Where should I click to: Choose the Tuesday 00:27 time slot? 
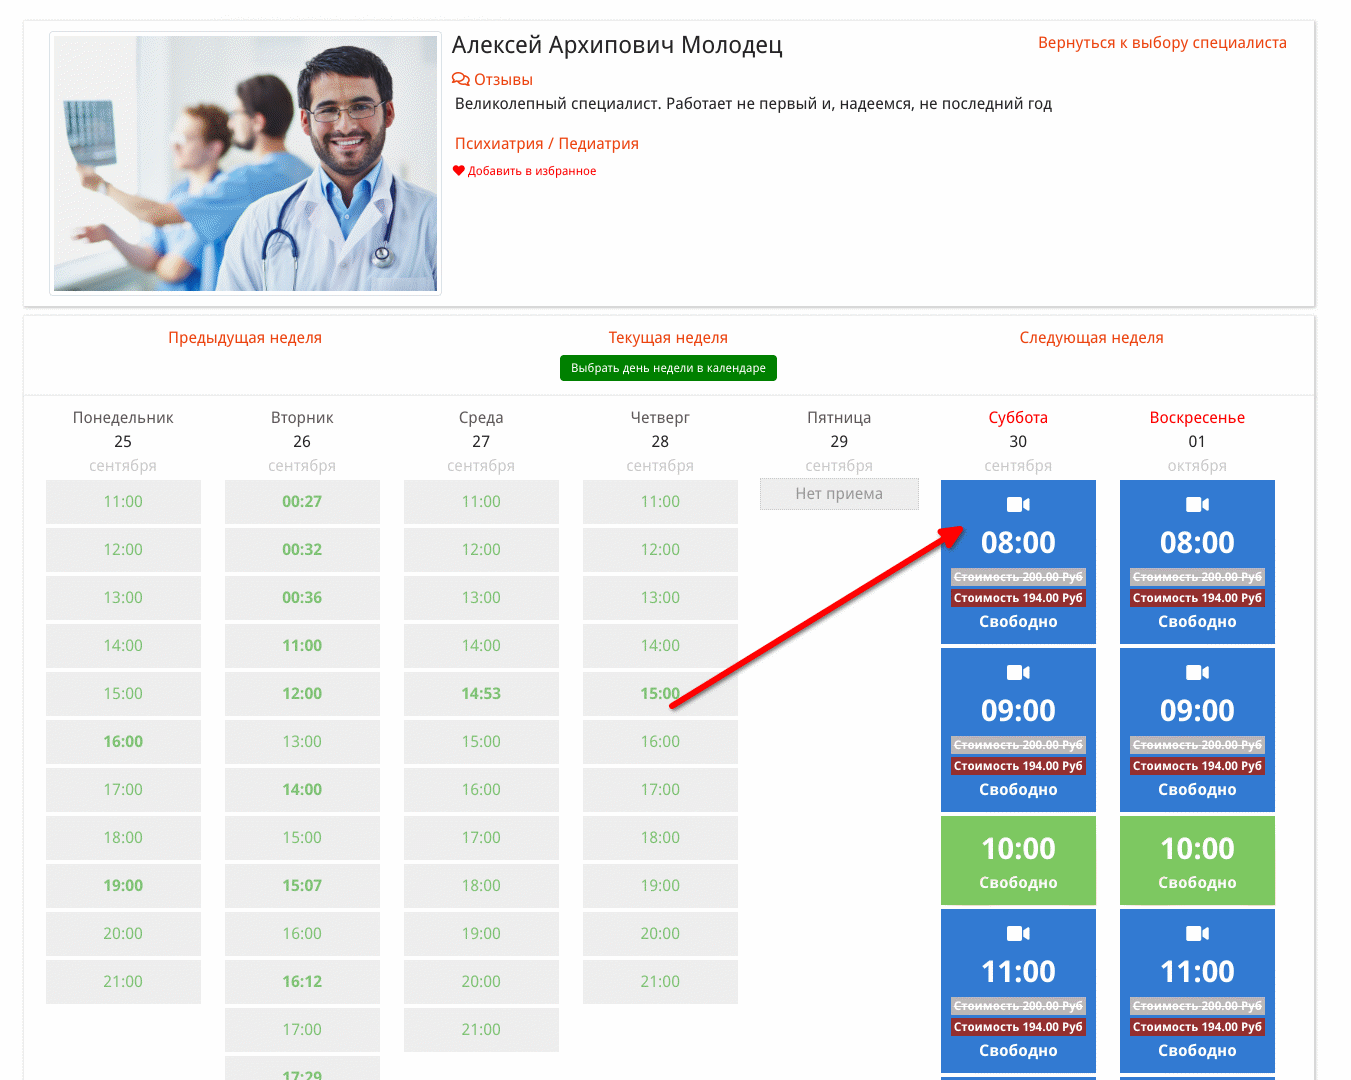click(x=302, y=502)
